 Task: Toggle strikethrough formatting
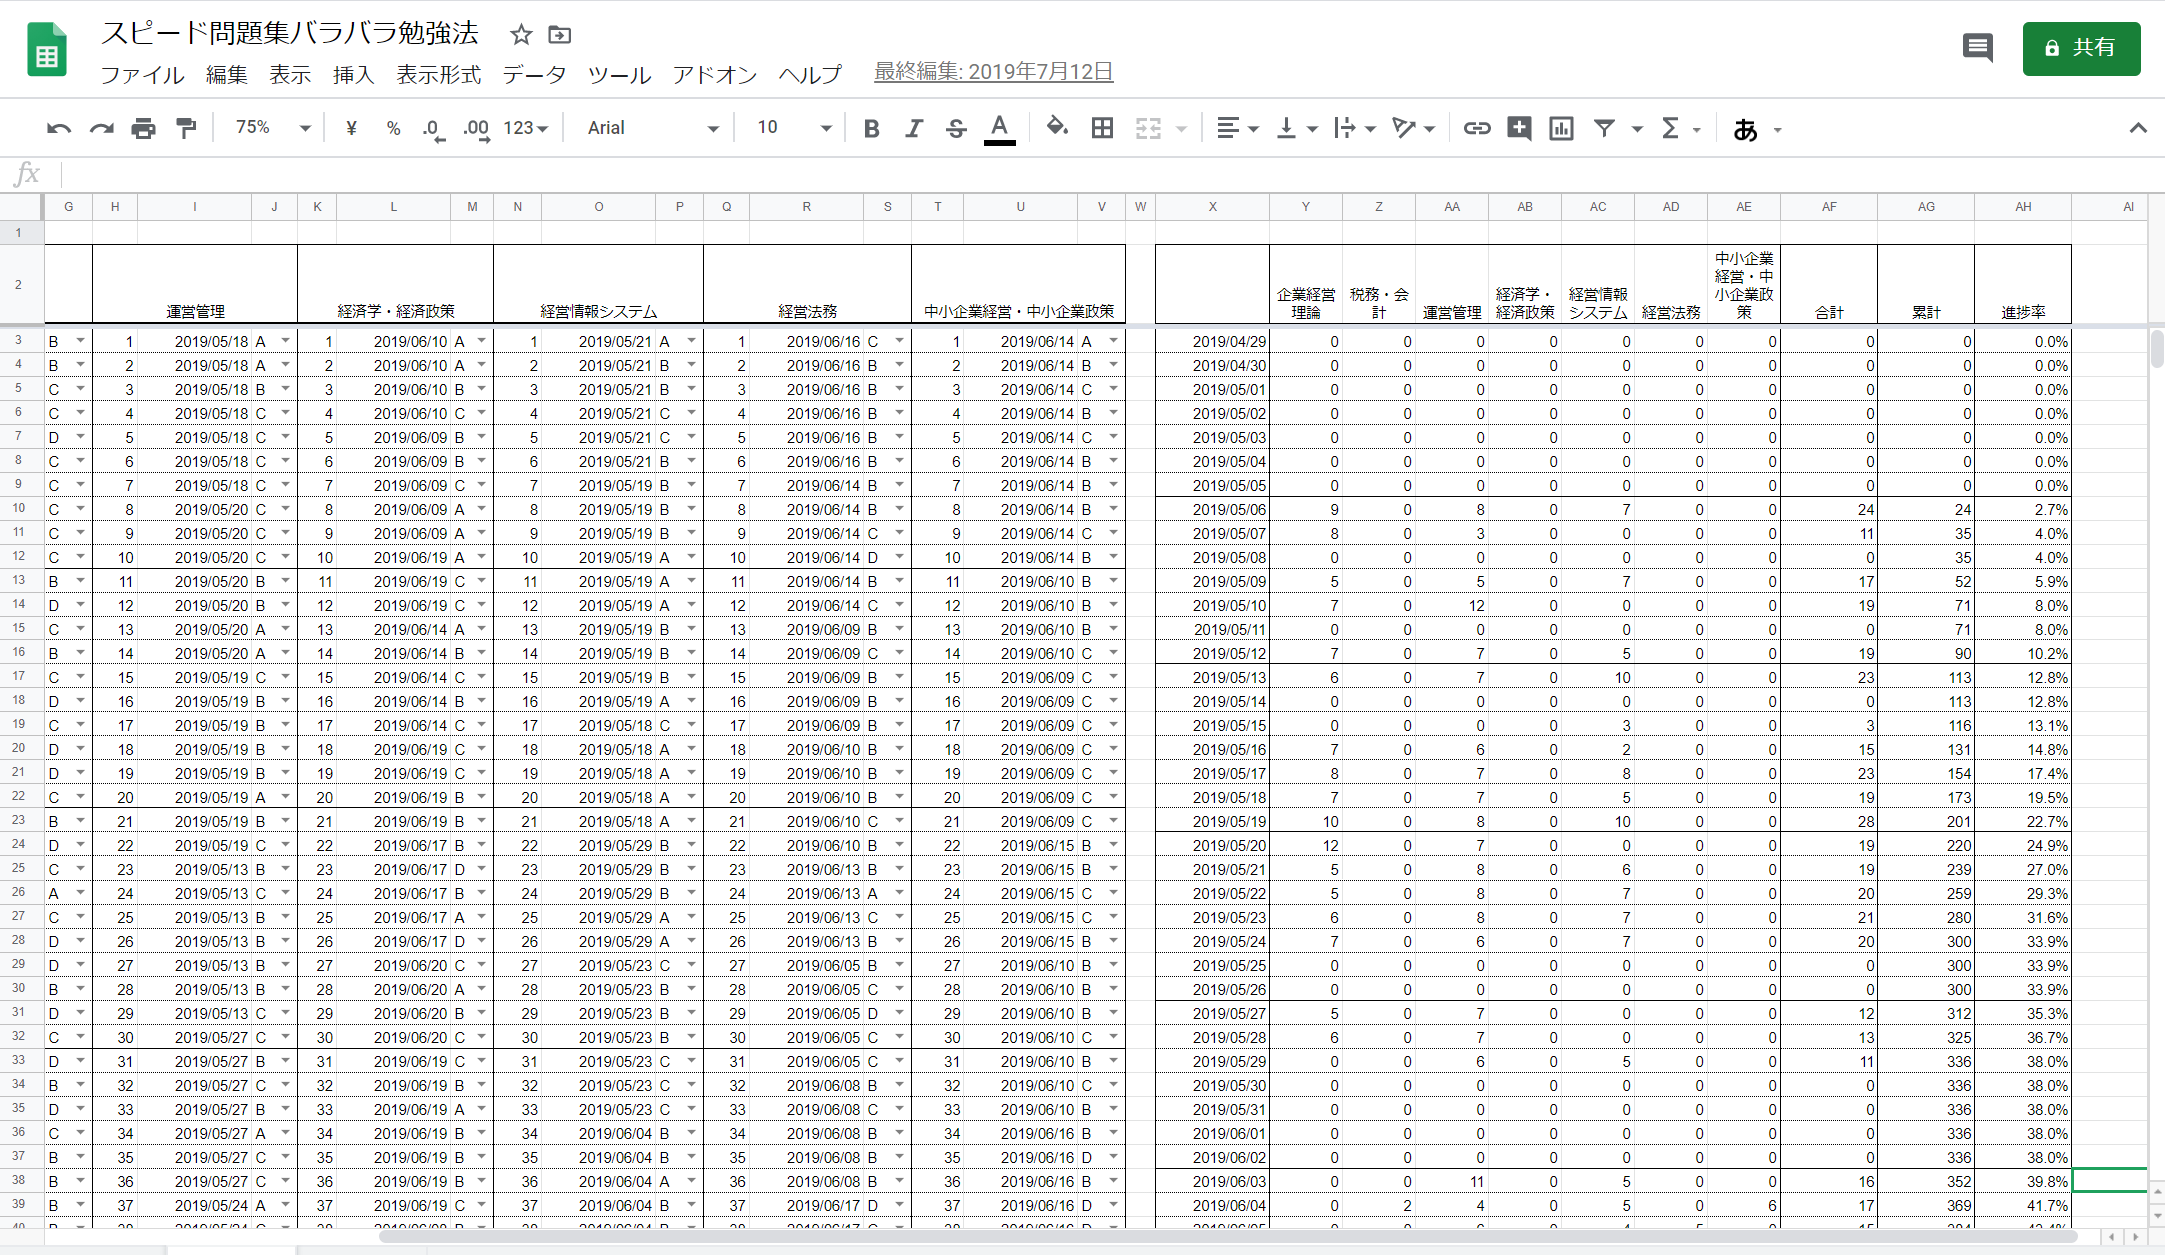(x=956, y=128)
